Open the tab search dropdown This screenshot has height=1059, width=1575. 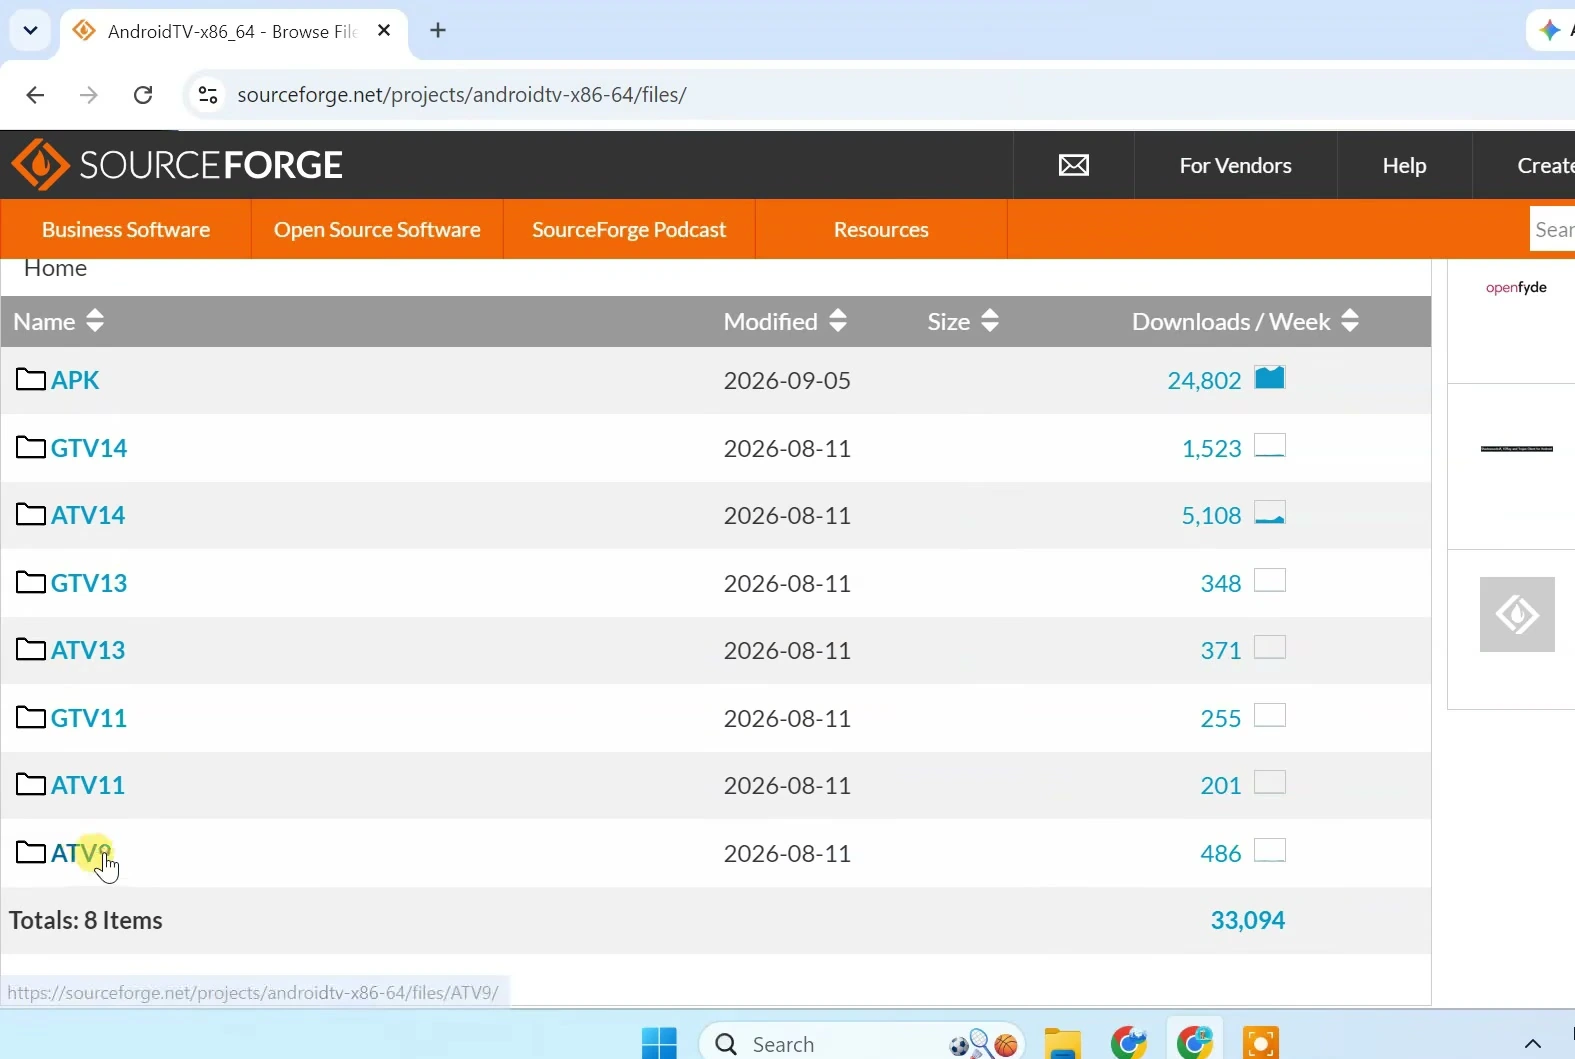30,31
